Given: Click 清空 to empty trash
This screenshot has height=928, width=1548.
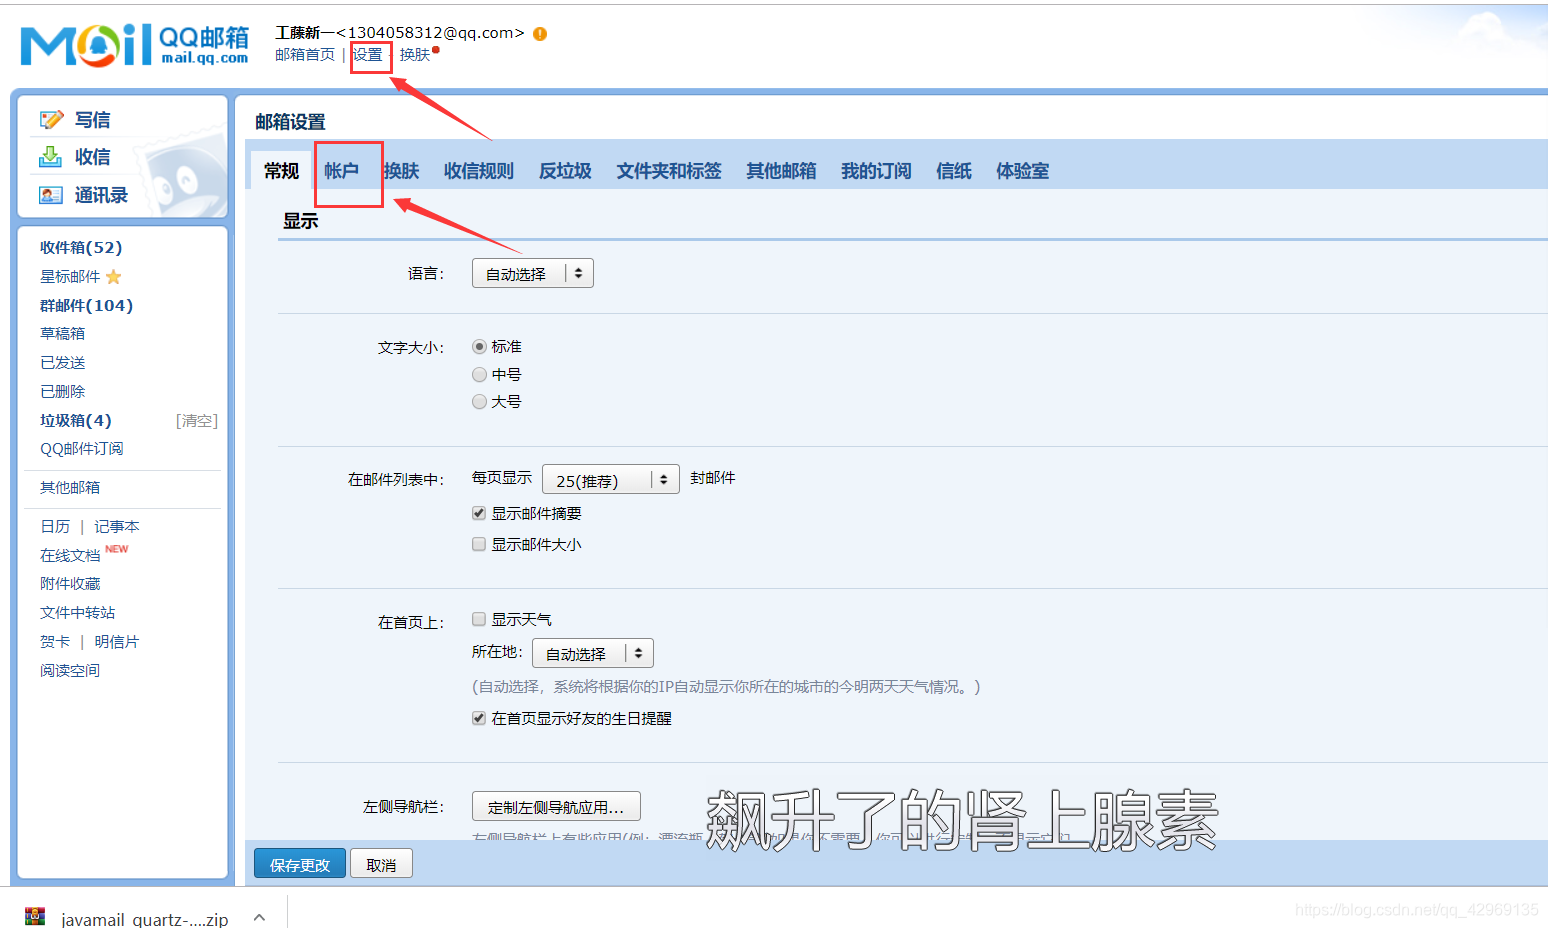Looking at the screenshot, I should coord(197,421).
